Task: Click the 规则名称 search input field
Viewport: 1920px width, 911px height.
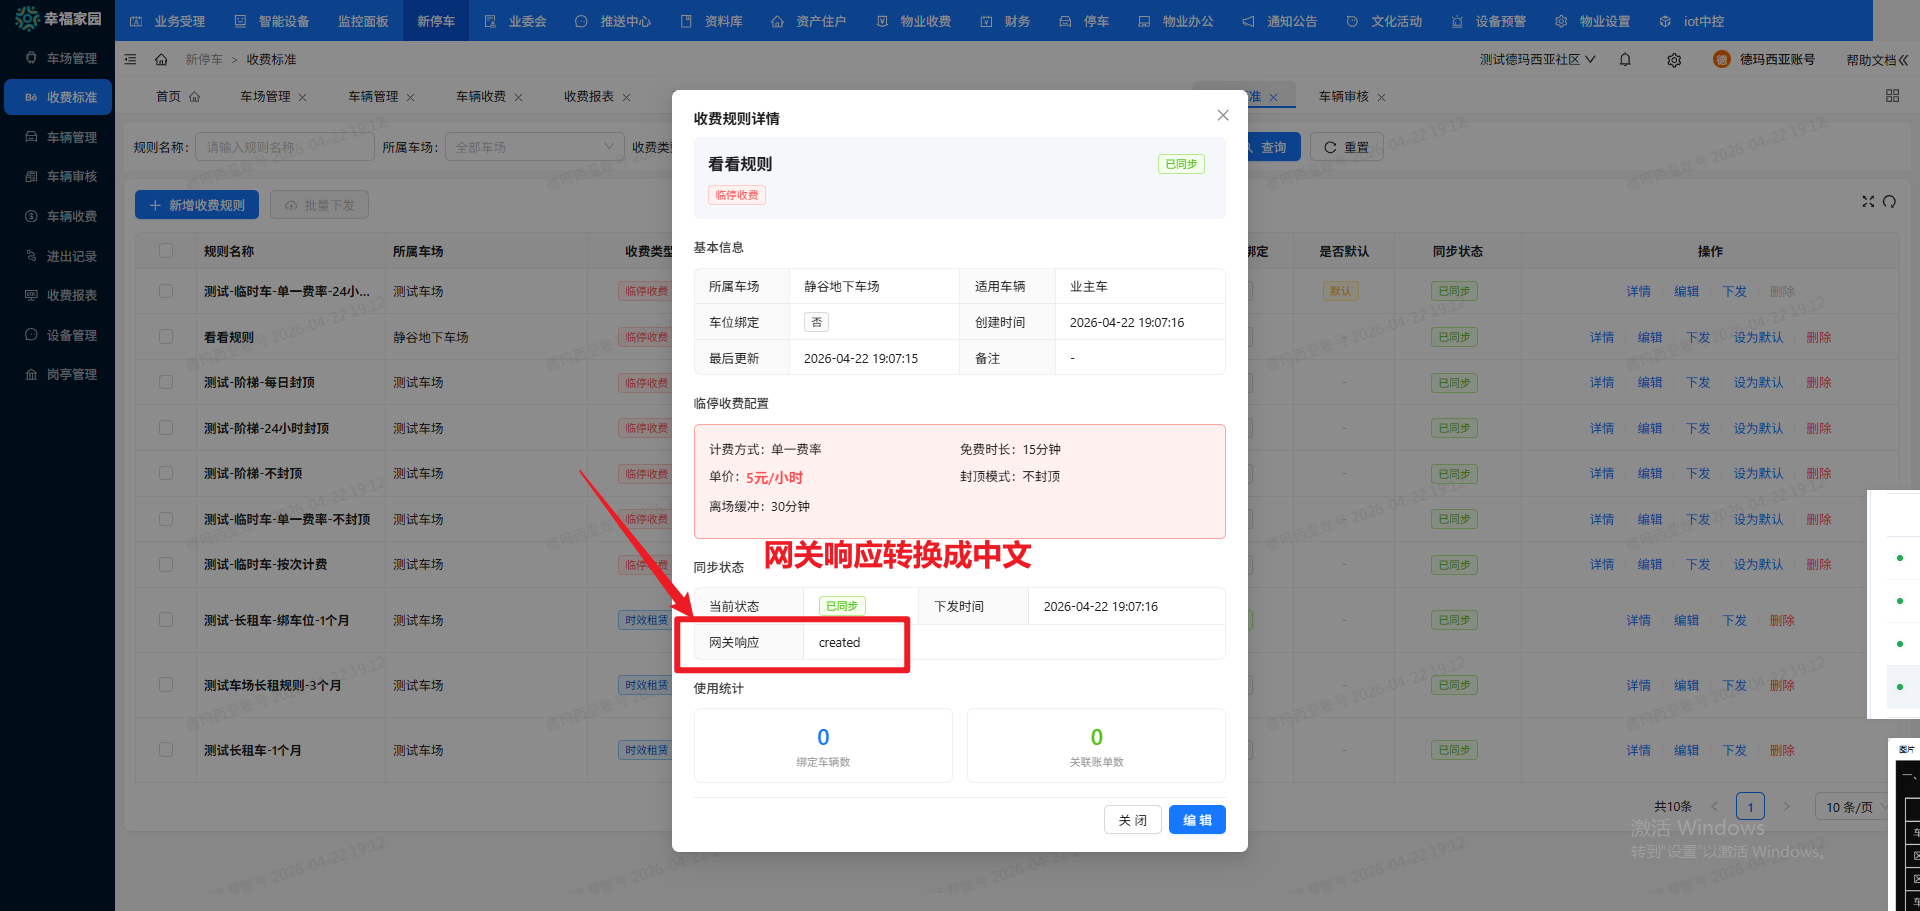Action: coord(284,147)
